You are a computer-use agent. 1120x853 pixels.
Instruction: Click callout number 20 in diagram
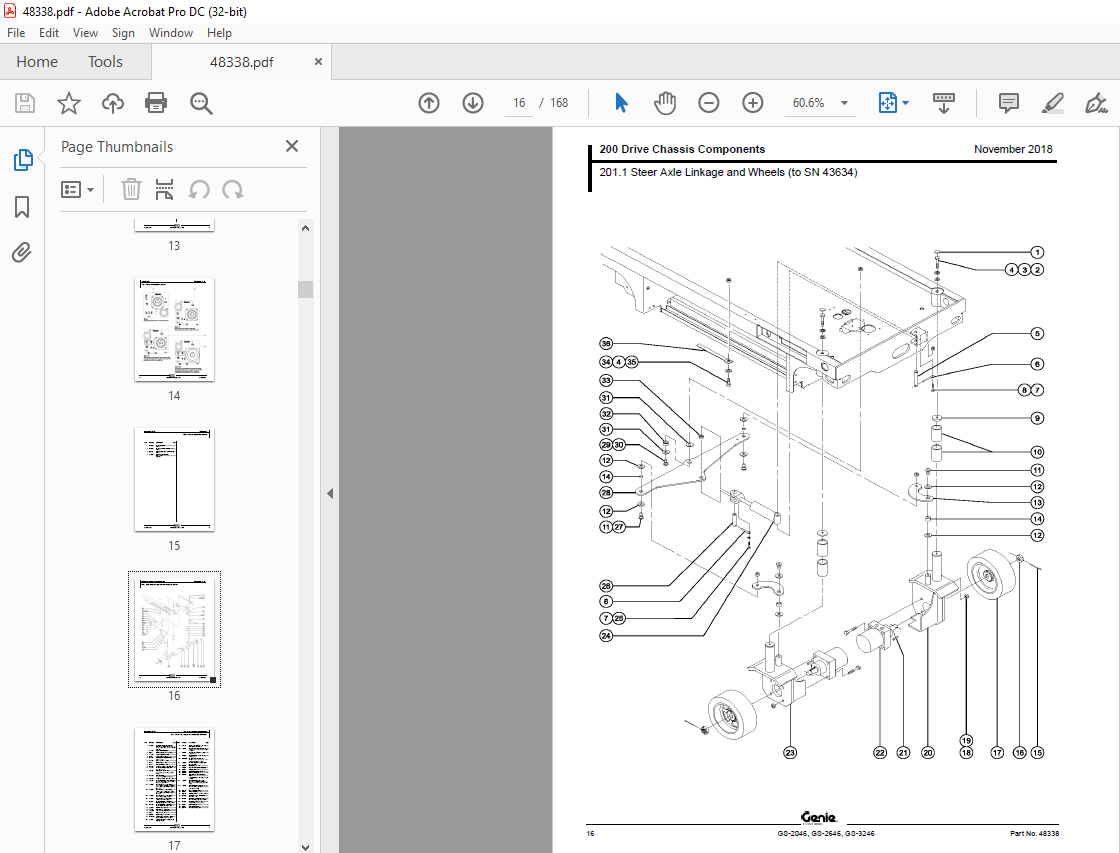(928, 752)
